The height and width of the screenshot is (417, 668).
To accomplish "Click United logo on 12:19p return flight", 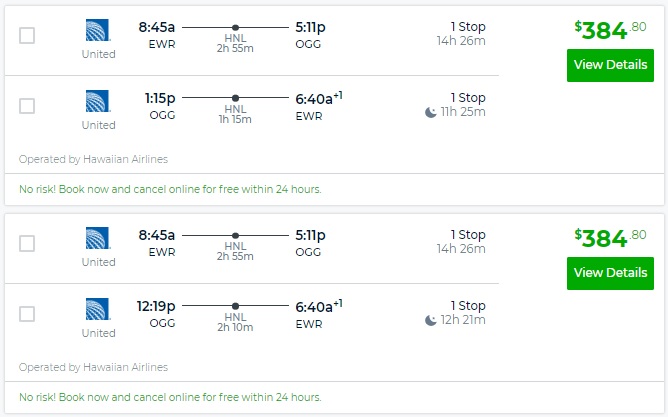I will (x=98, y=309).
